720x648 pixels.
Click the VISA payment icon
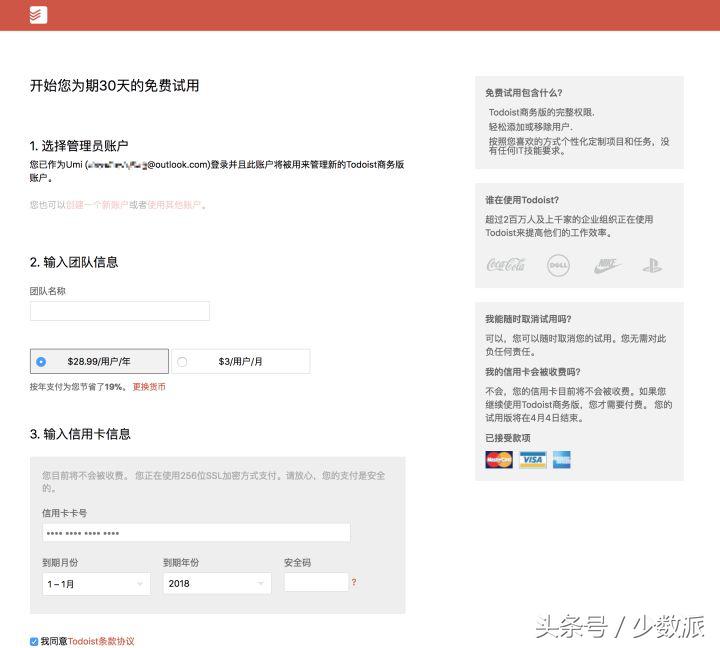tap(533, 459)
